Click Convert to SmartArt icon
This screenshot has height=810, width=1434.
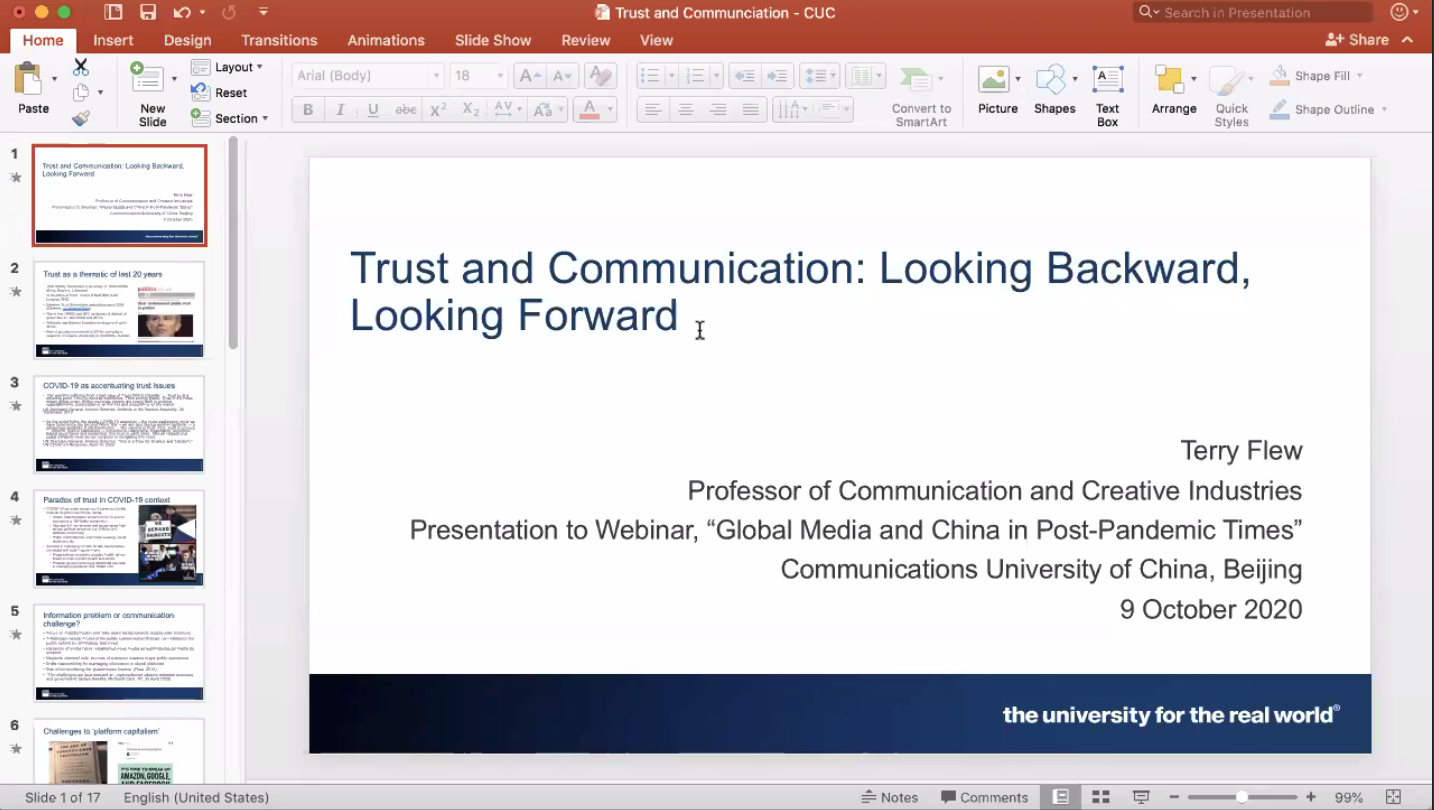(x=920, y=96)
